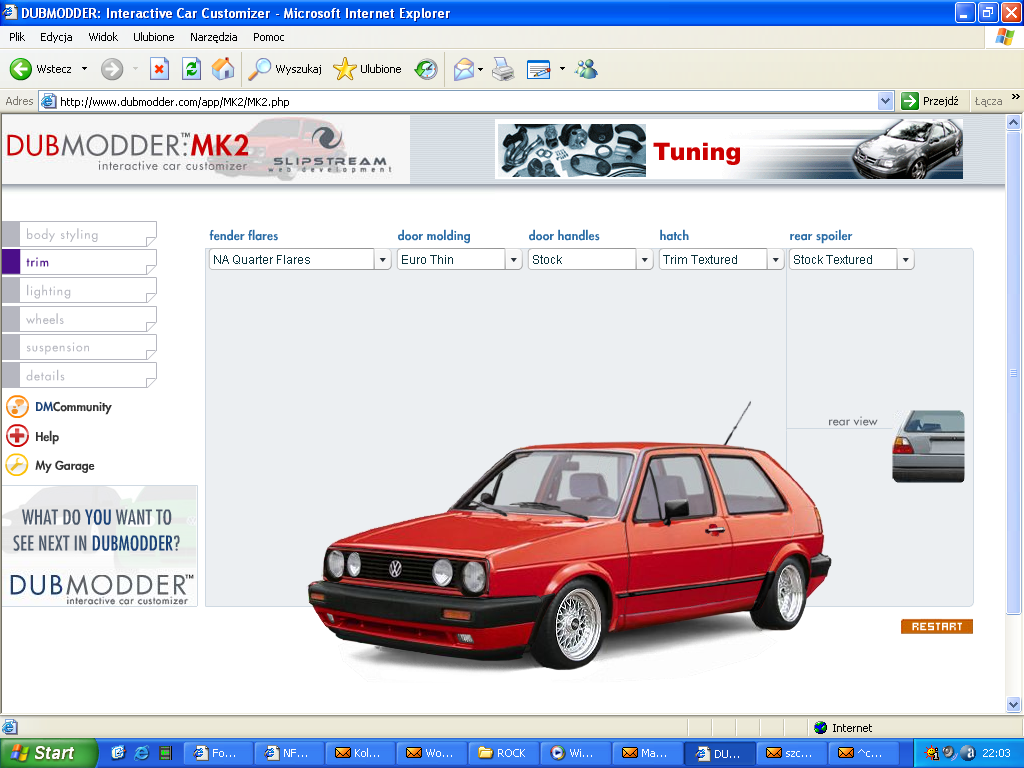Open the My Garage link
The width and height of the screenshot is (1024, 768).
coord(65,466)
